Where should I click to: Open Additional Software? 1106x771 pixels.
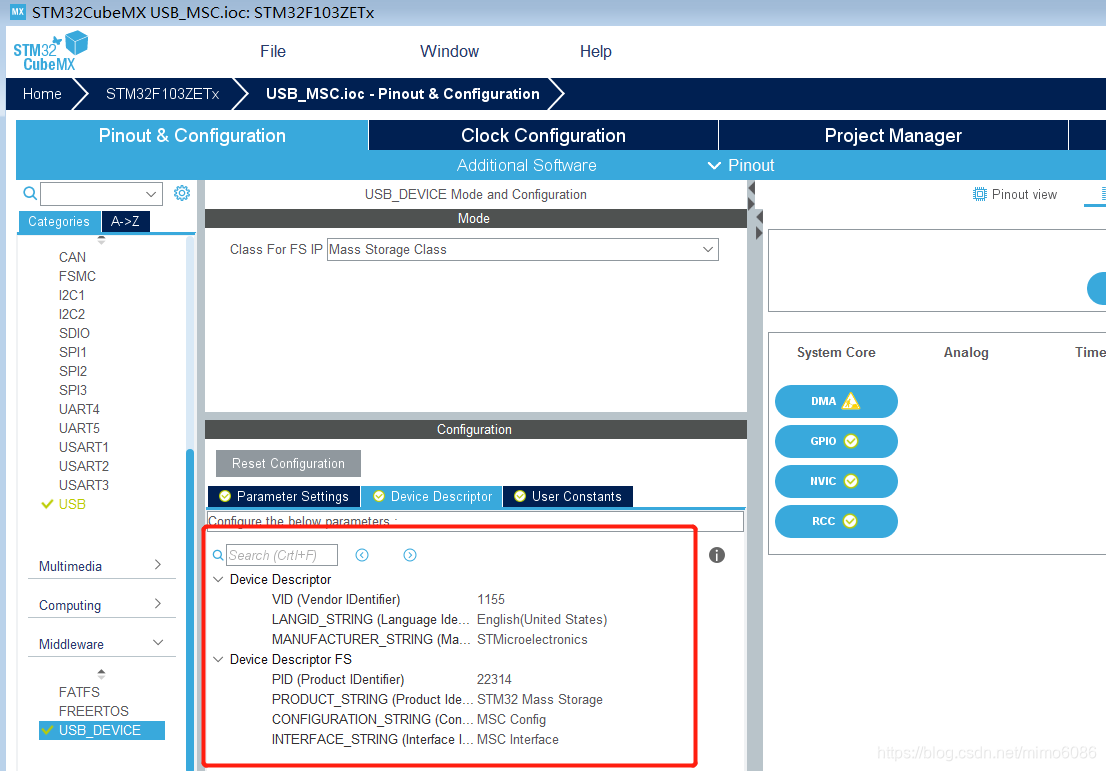[x=526, y=165]
